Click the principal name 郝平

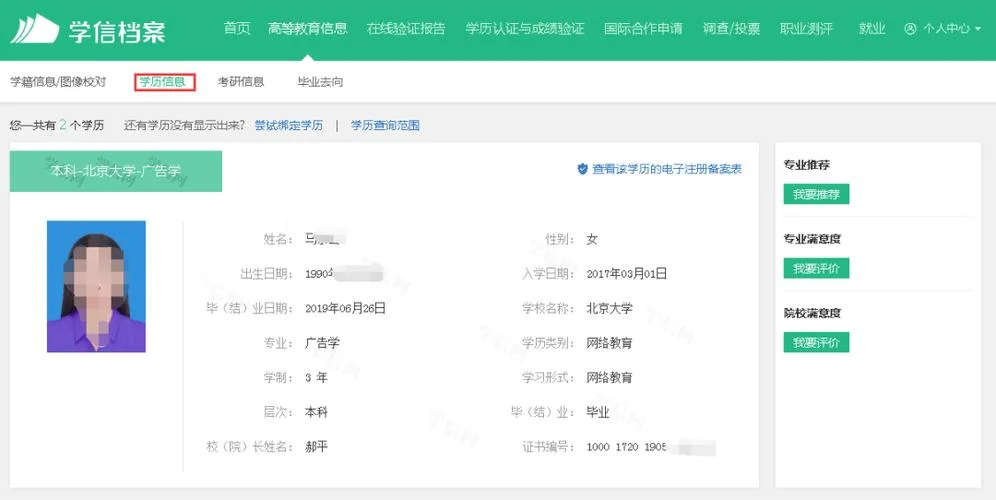(x=316, y=447)
